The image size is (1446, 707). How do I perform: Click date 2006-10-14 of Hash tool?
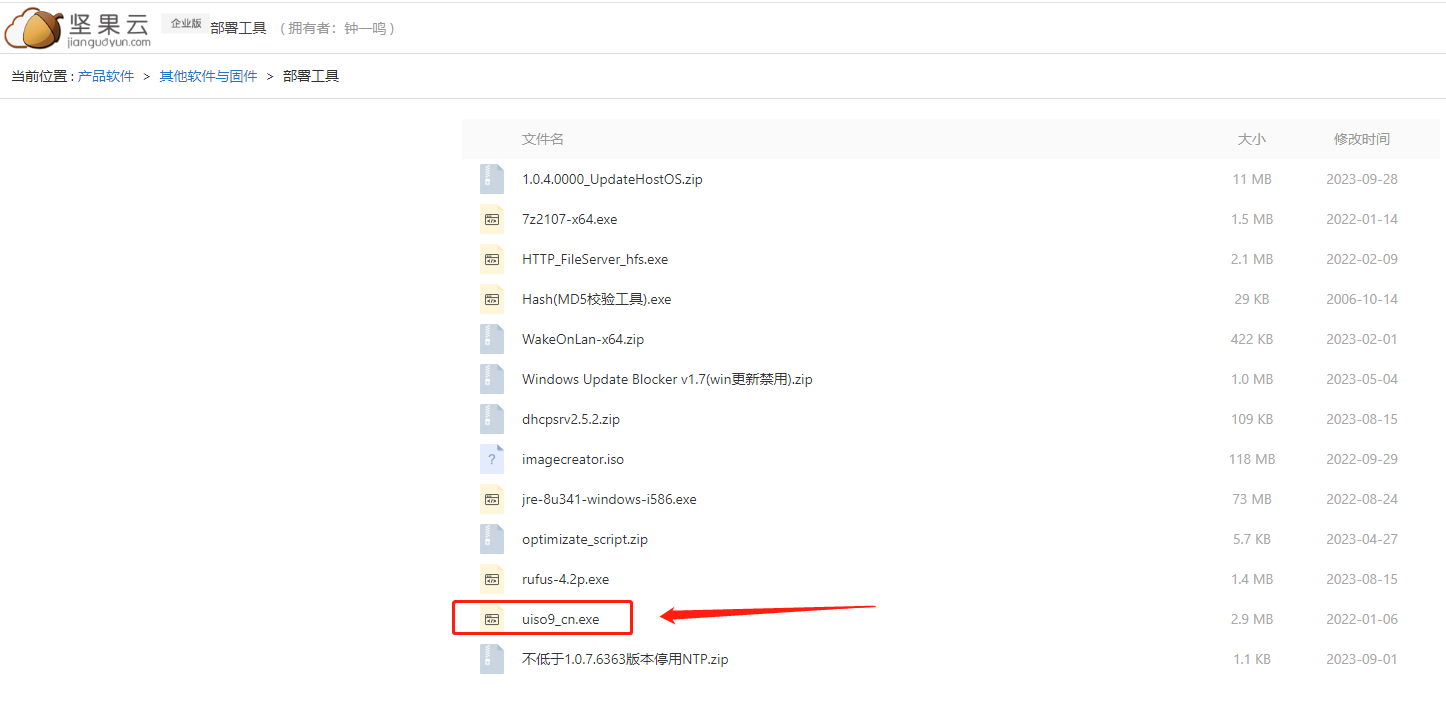[x=1362, y=299]
